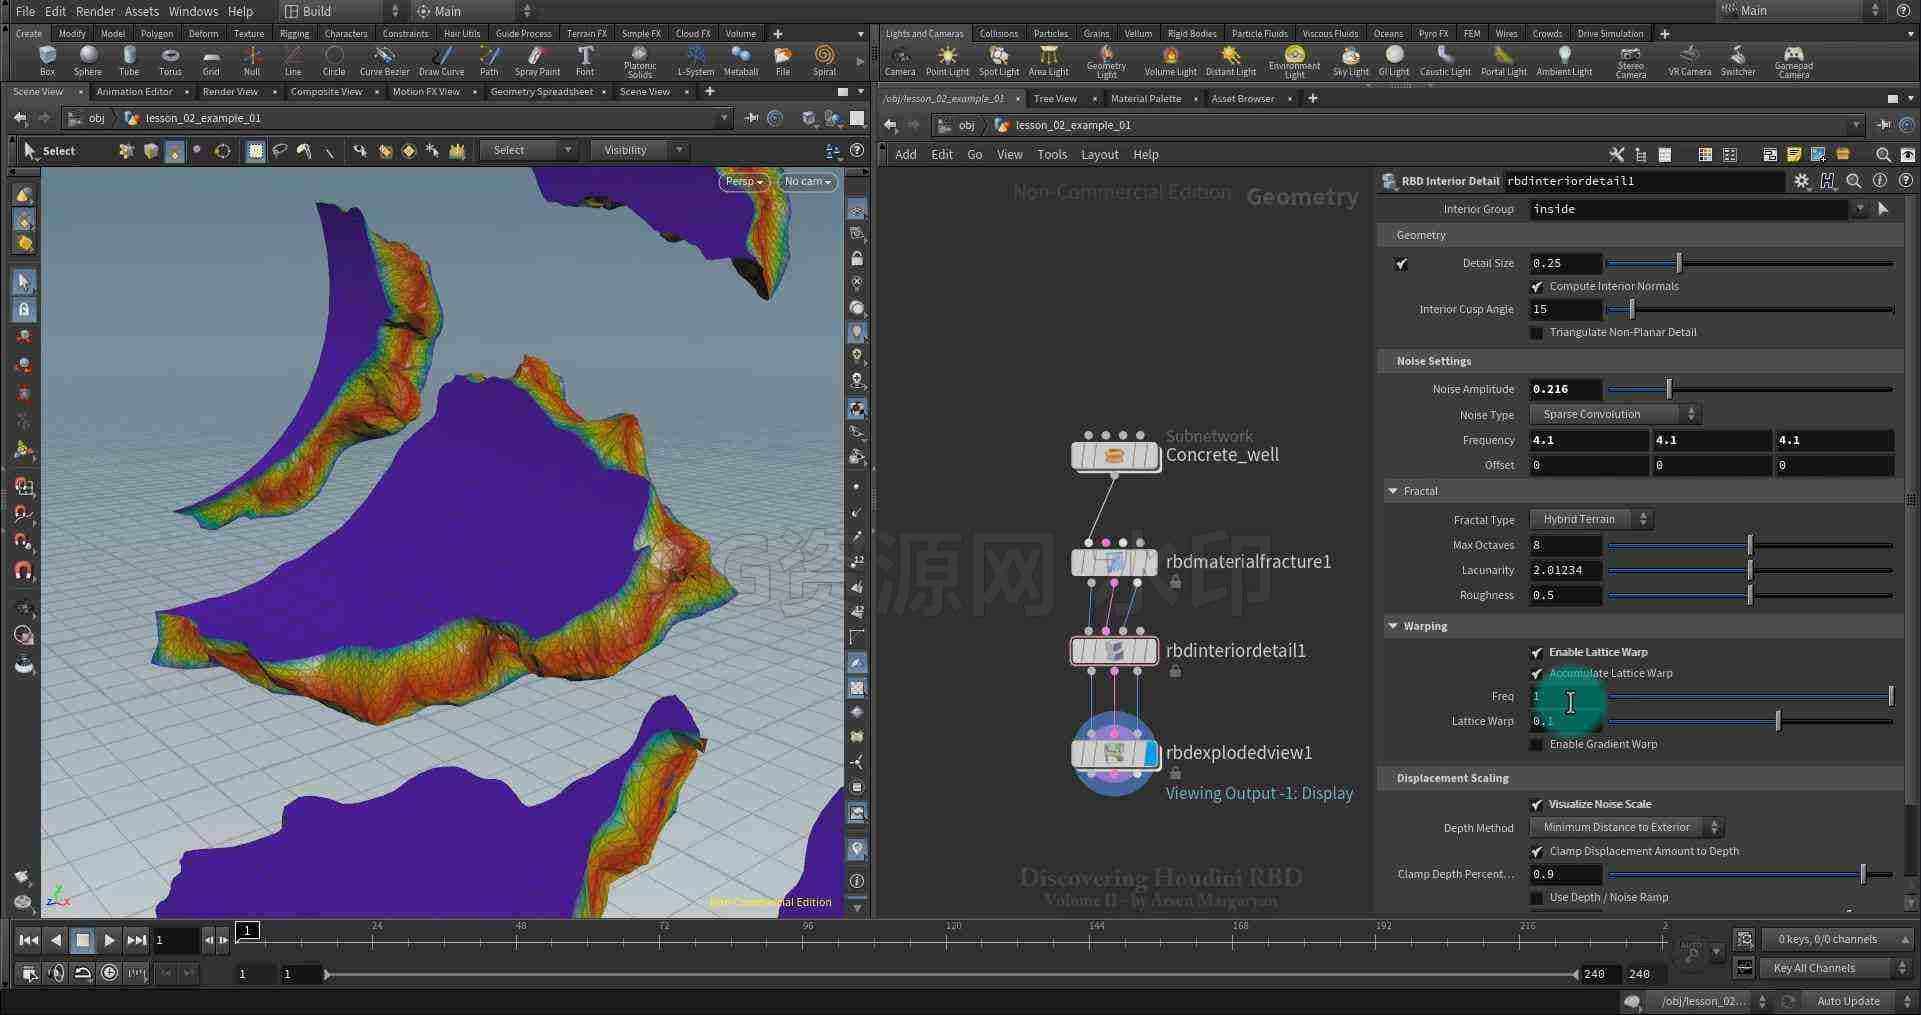Open the Persp viewport menu
The height and width of the screenshot is (1015, 1921).
click(744, 182)
